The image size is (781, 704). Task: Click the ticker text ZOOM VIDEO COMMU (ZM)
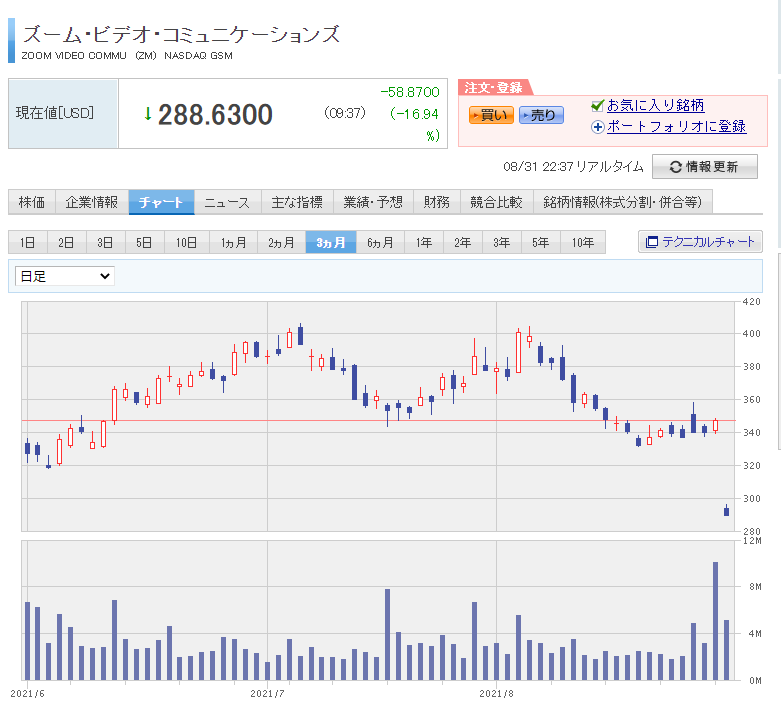[89, 56]
